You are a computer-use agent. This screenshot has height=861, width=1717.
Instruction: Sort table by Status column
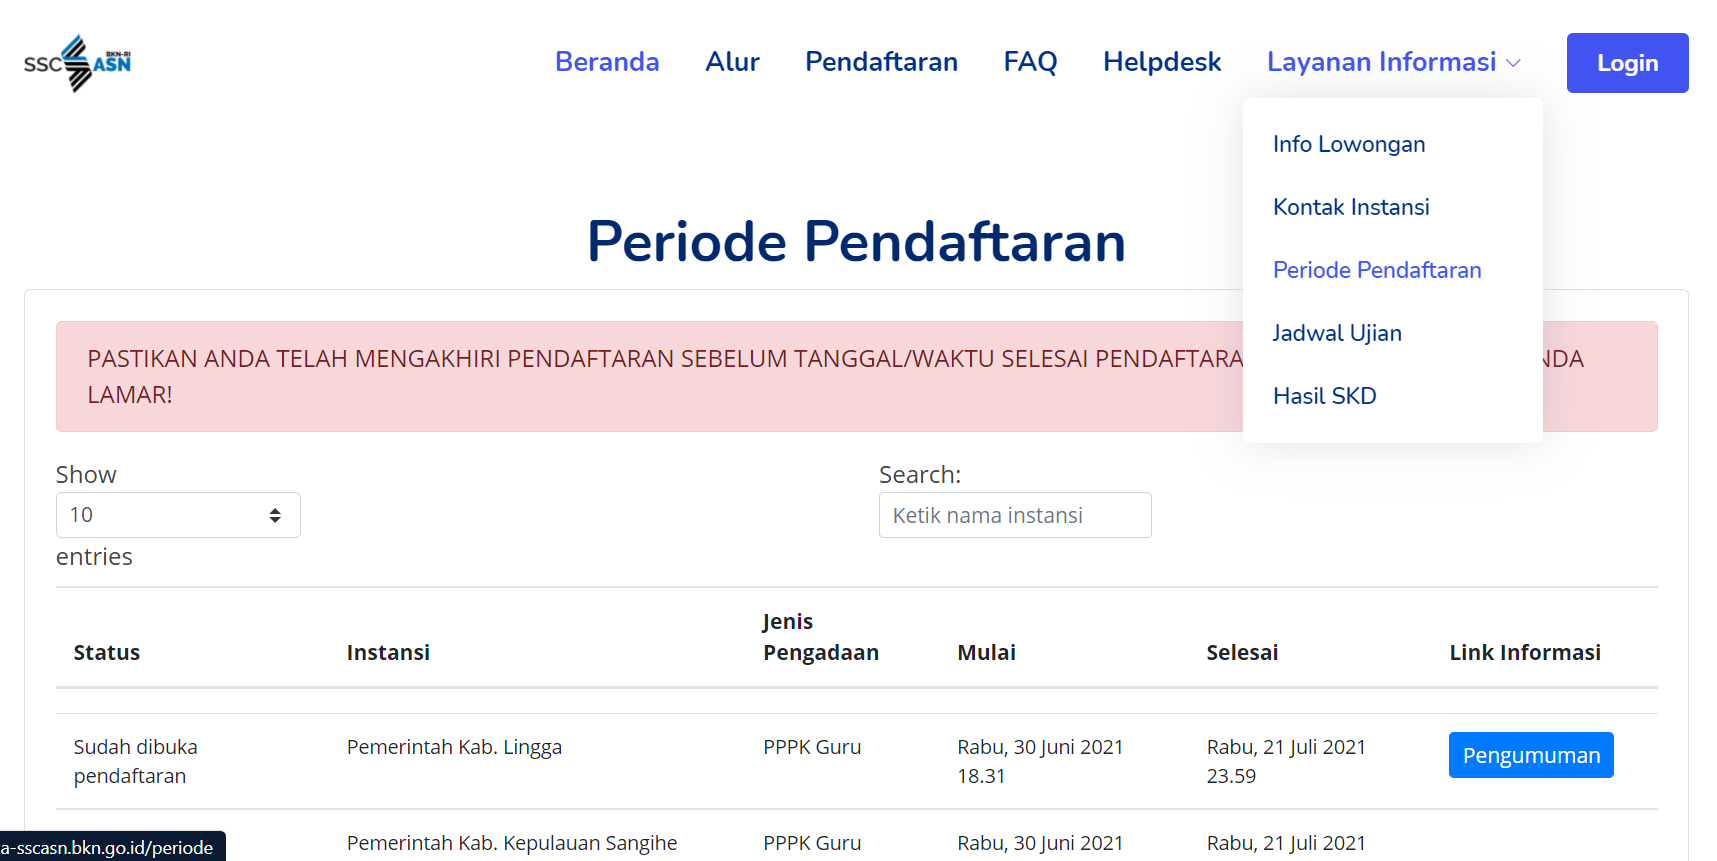pyautogui.click(x=107, y=653)
